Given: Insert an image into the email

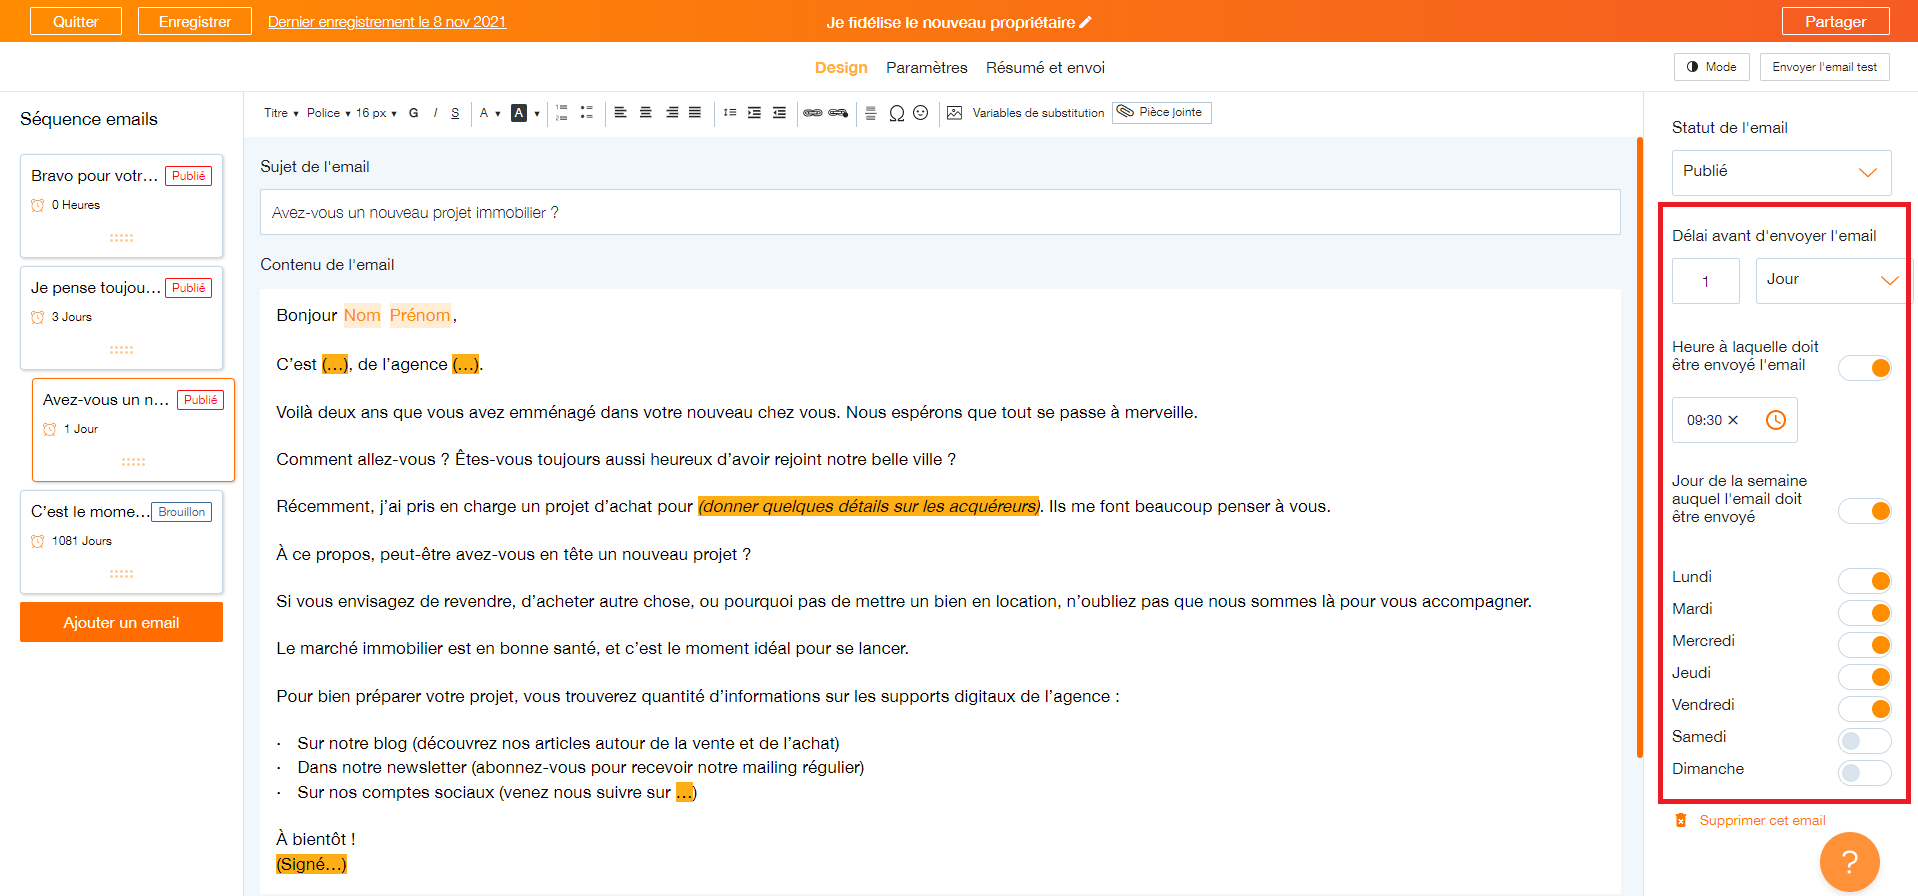Looking at the screenshot, I should 955,113.
